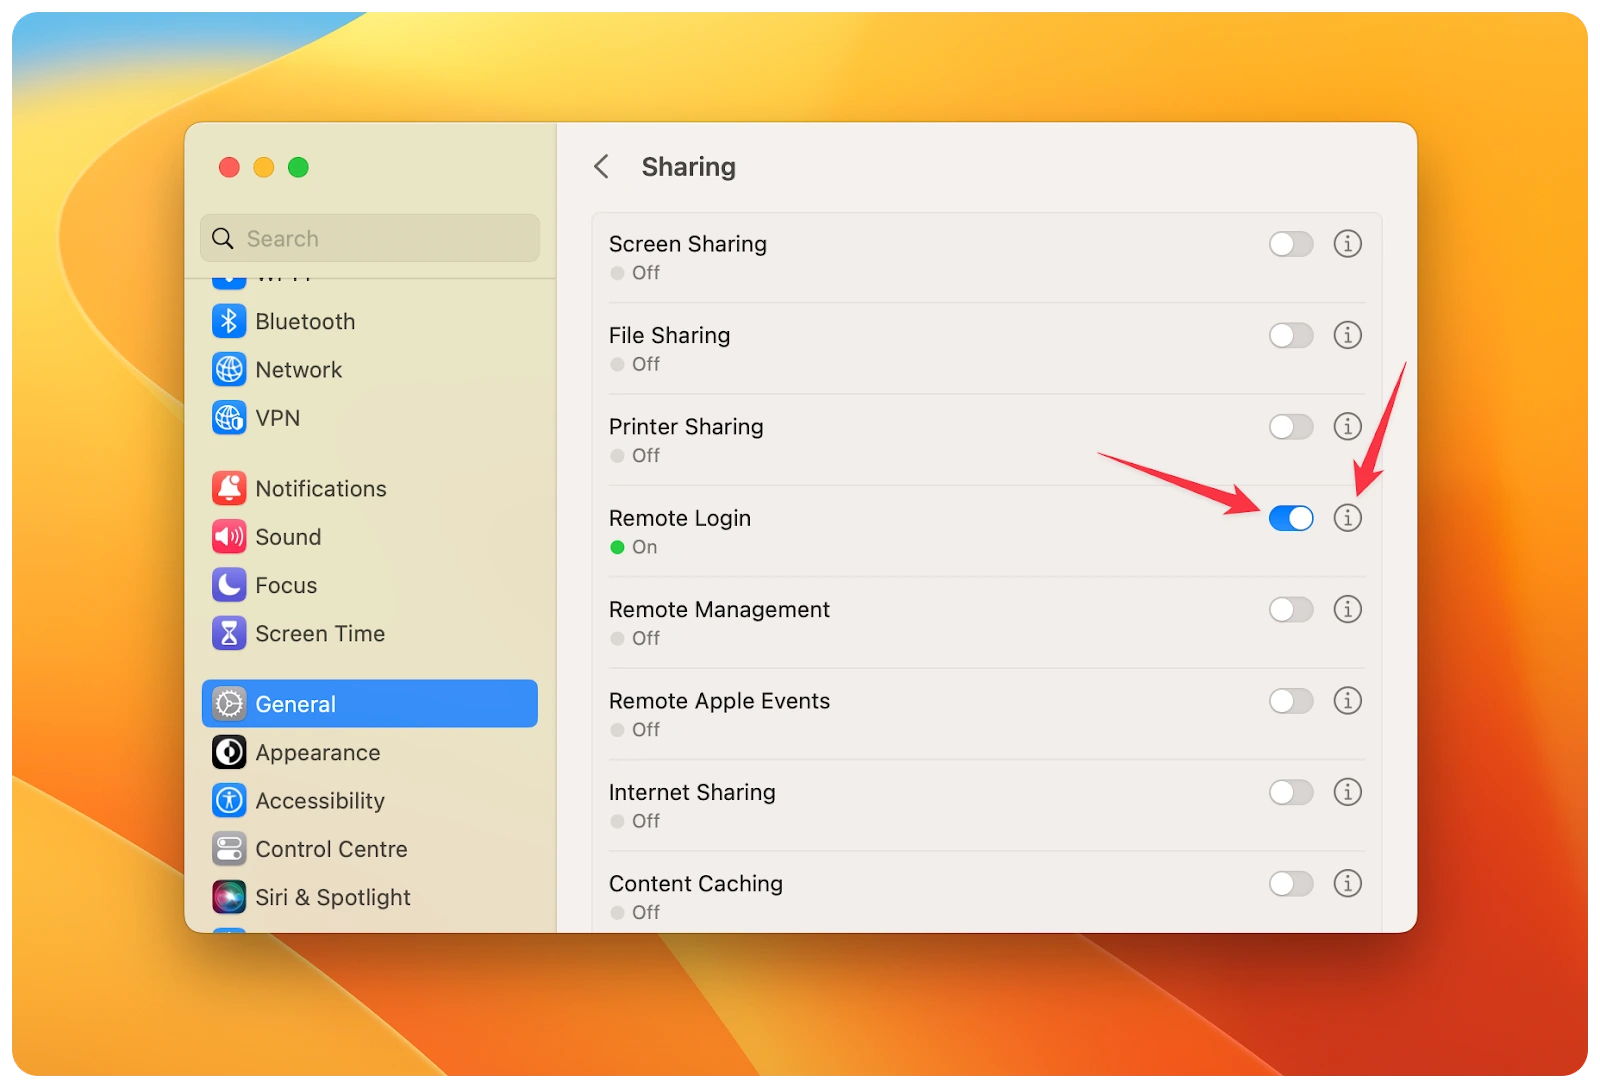
Task: Open info for File Sharing
Action: pos(1347,335)
